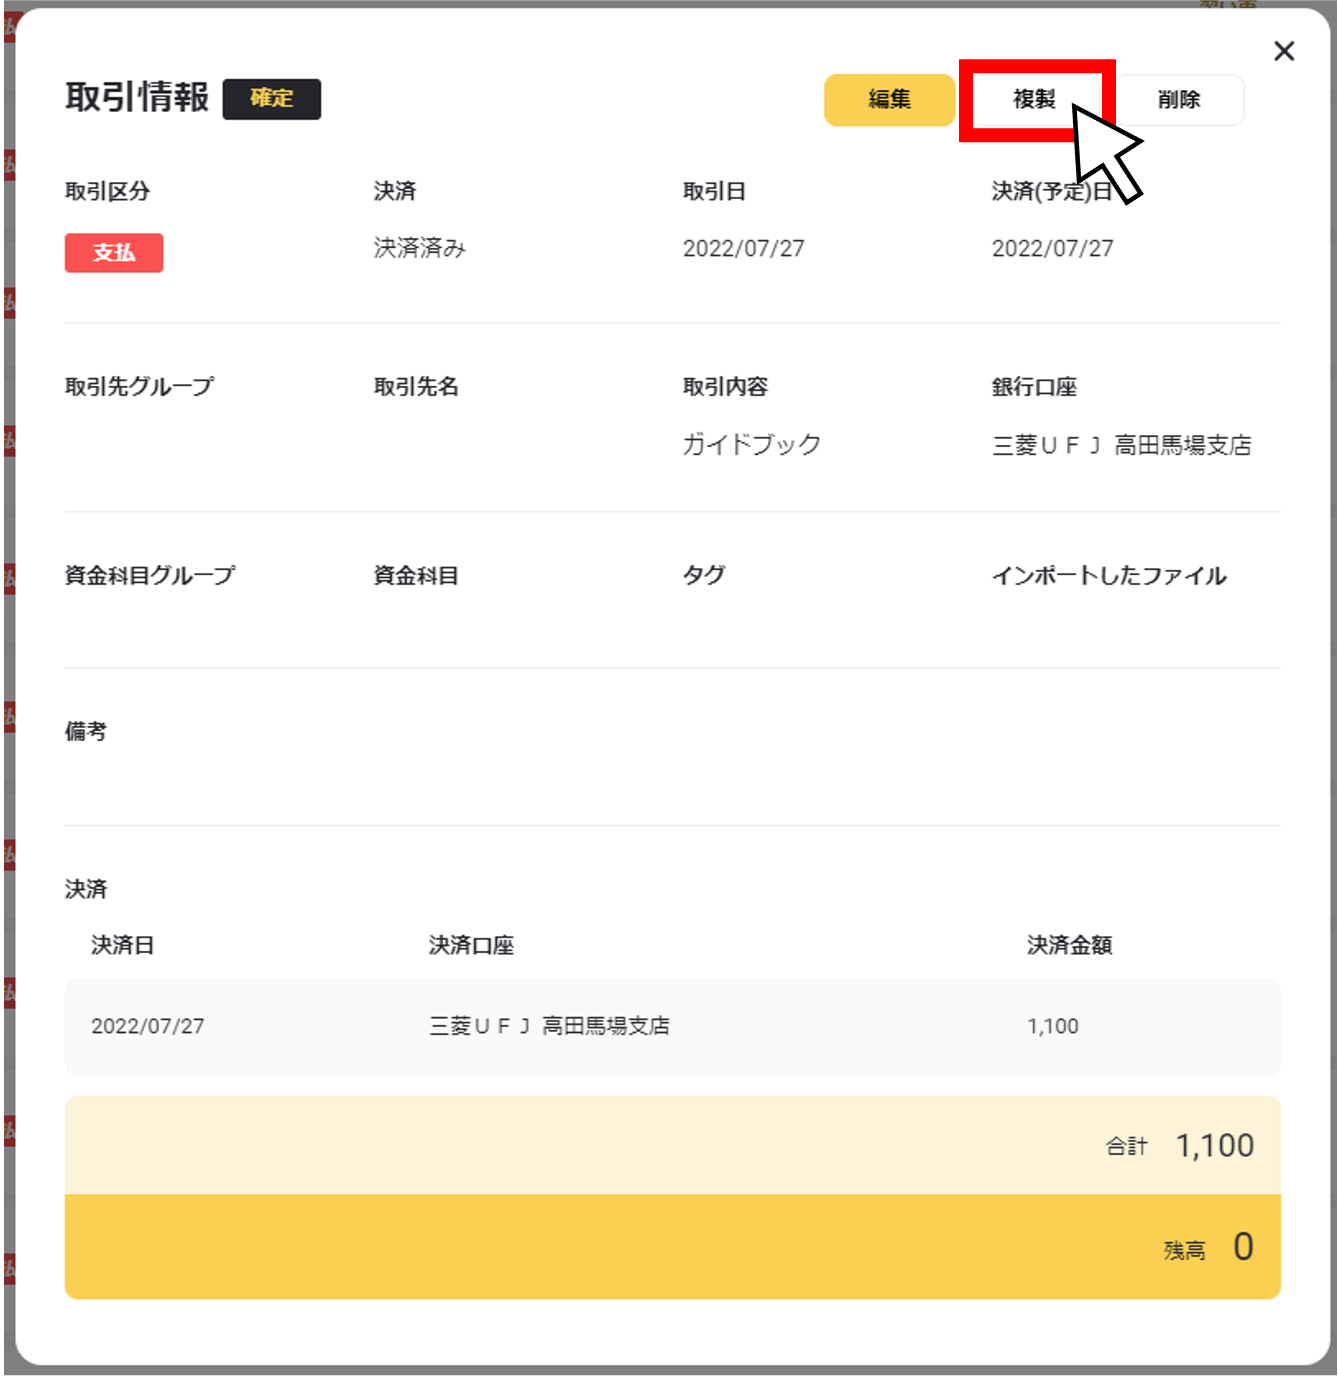Select 三菱ＵＦＪ 高田馬場支店 under 銀行口座
This screenshot has height=1379, width=1338.
click(x=1121, y=445)
